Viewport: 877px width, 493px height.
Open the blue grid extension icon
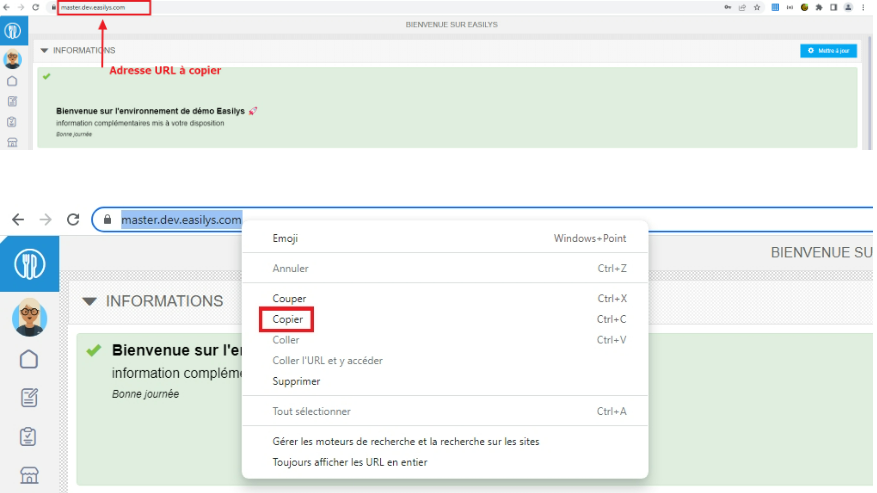(775, 7)
